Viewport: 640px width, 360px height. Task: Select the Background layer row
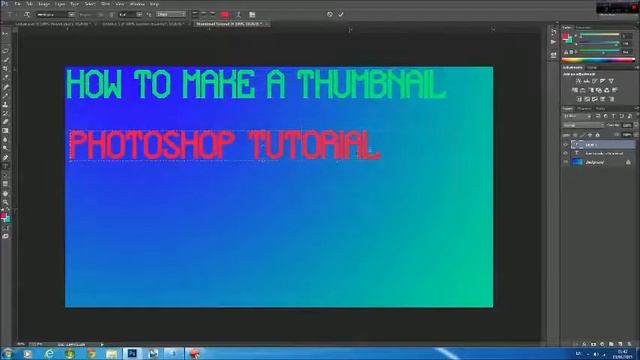(x=599, y=162)
